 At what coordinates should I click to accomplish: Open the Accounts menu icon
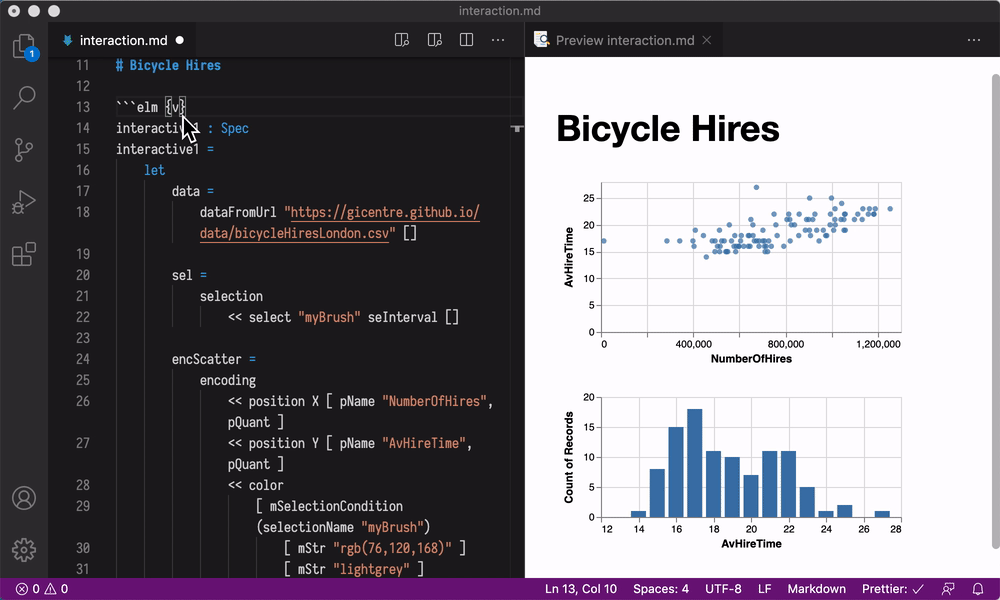tap(24, 498)
